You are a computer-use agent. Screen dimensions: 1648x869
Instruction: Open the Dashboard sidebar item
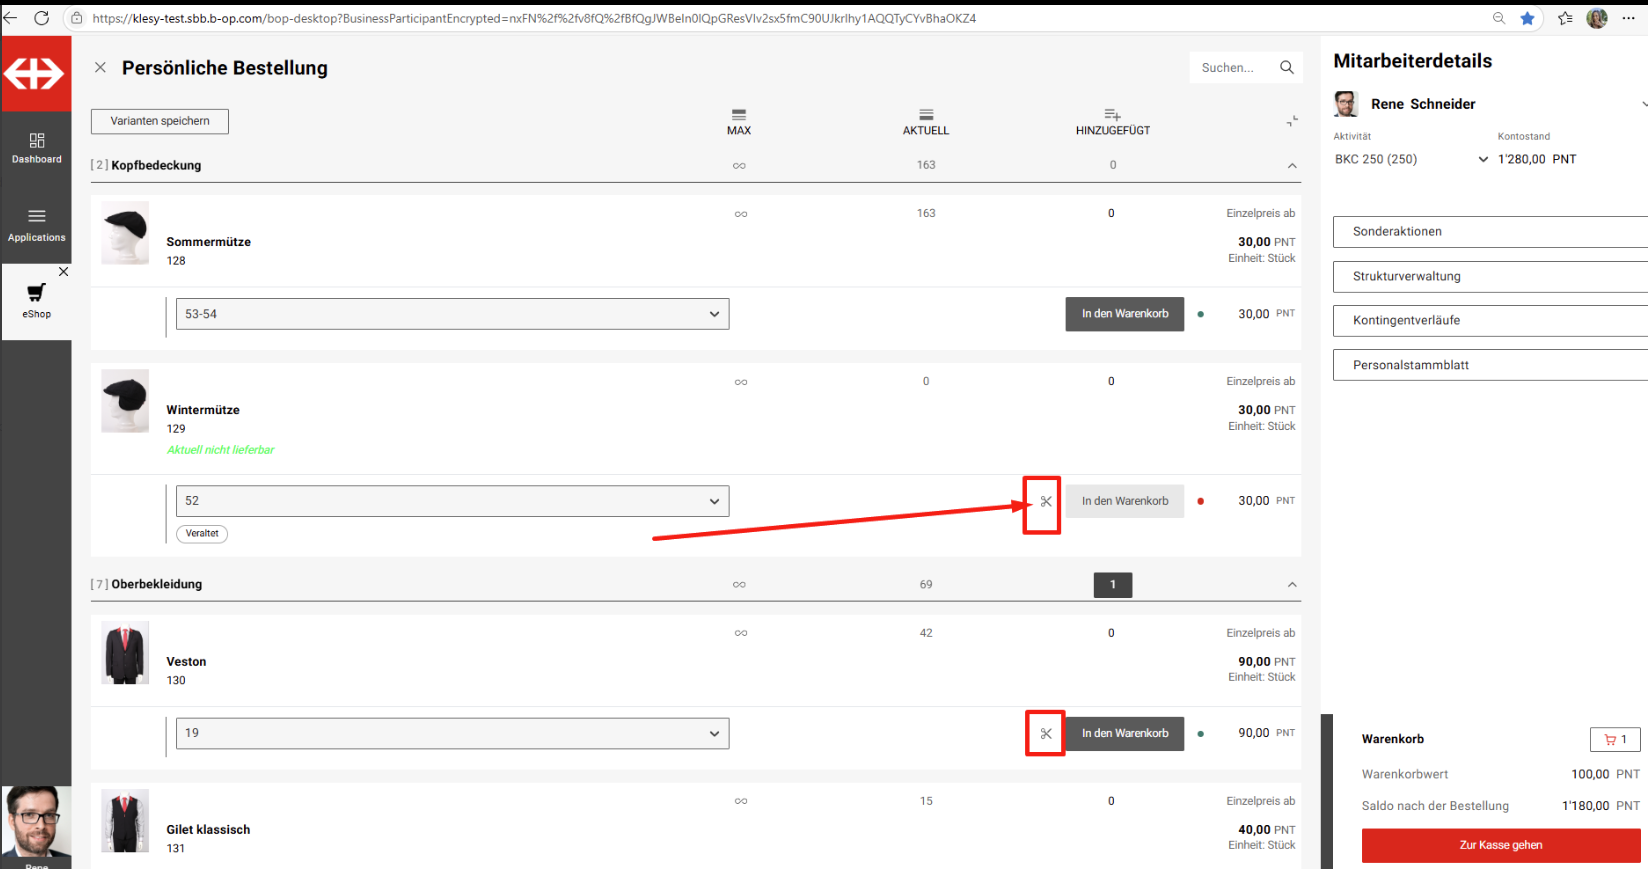[x=37, y=148]
